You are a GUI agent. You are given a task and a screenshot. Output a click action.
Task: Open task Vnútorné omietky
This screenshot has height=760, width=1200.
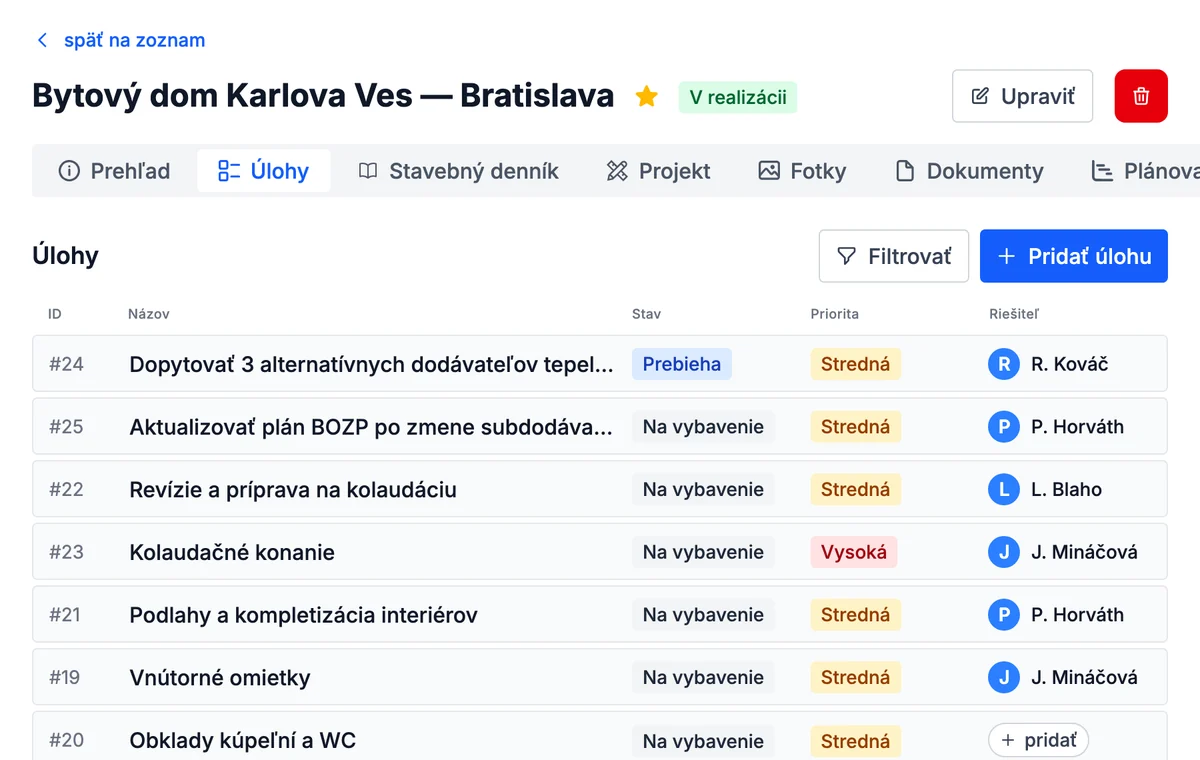click(220, 678)
